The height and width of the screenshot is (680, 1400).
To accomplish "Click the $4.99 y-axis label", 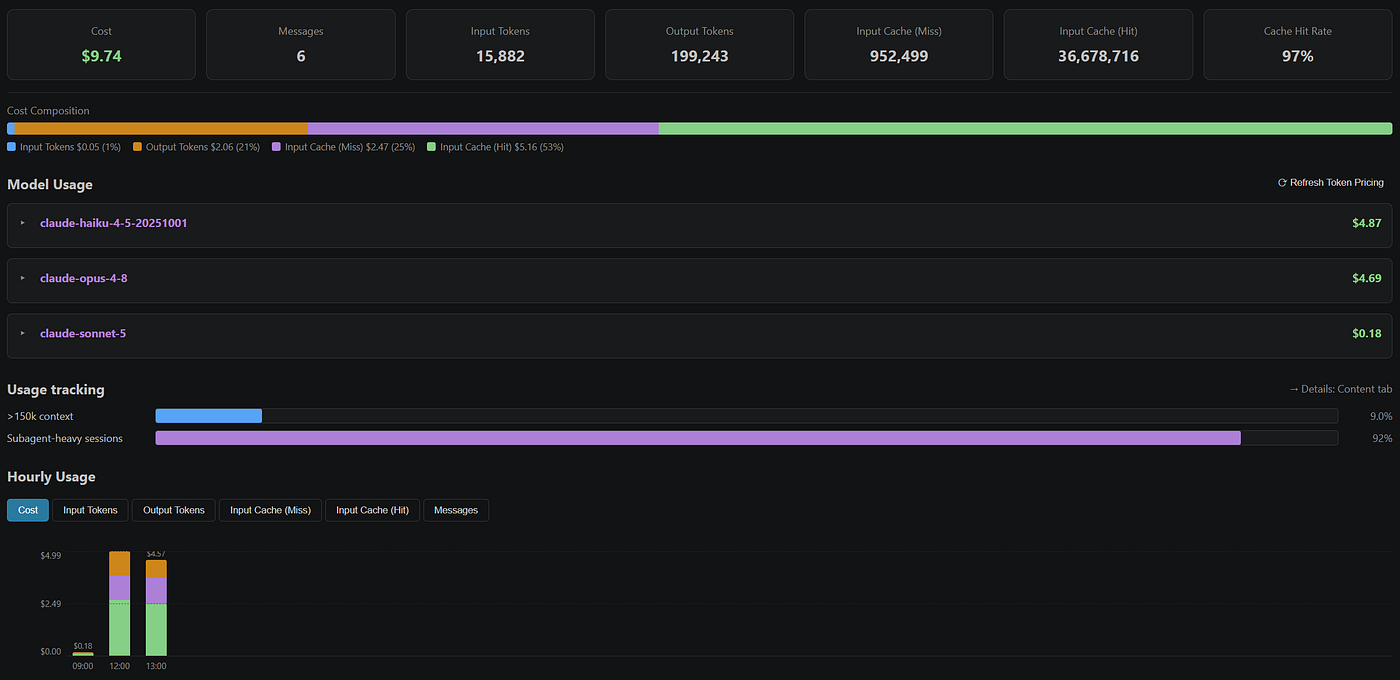I will point(51,555).
